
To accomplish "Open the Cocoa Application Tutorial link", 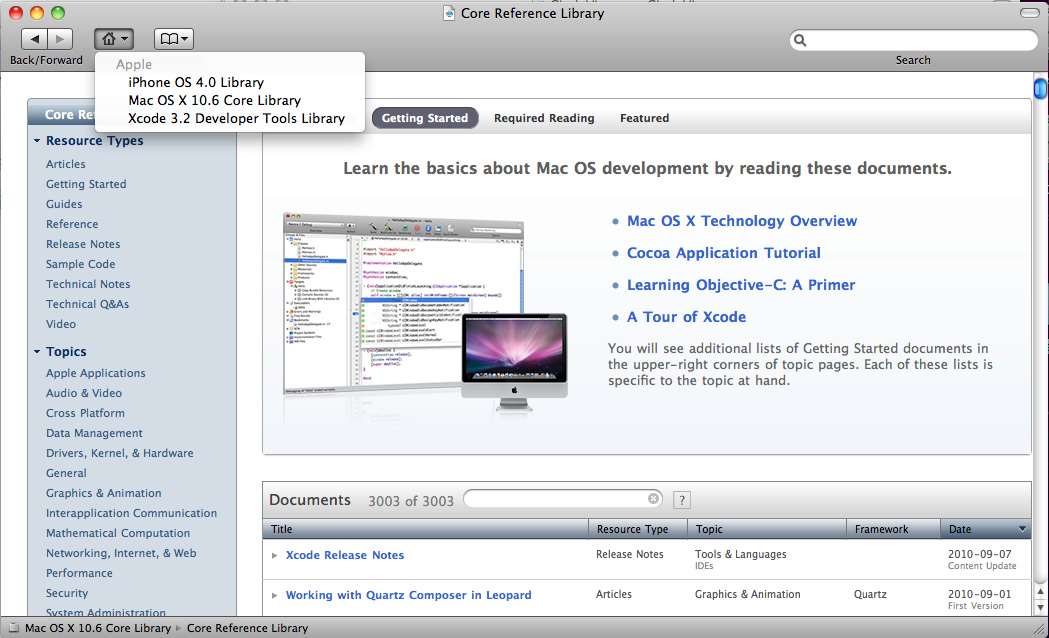I will [x=723, y=253].
